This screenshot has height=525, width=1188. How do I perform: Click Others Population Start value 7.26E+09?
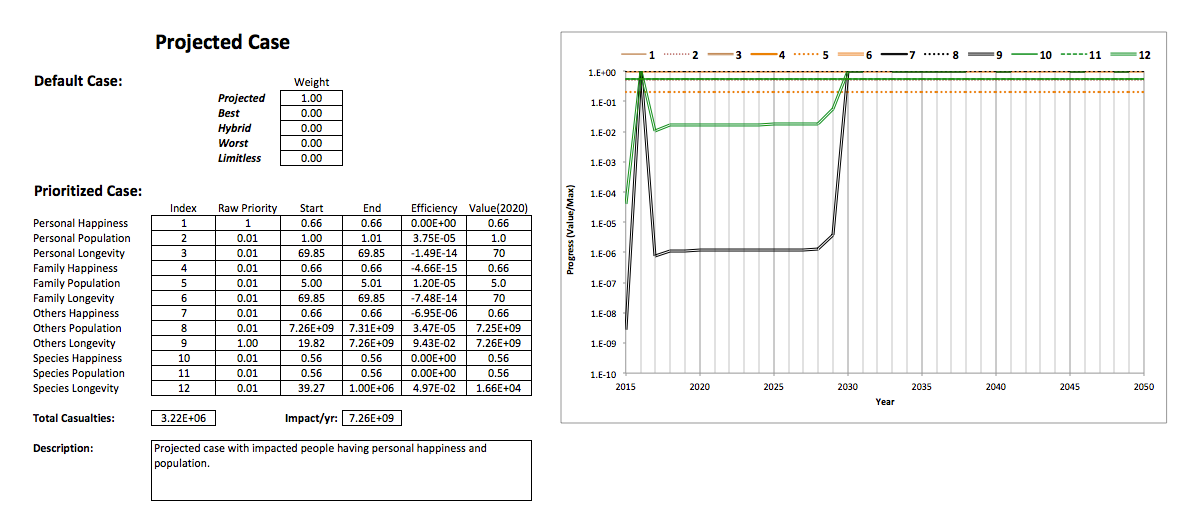pyautogui.click(x=311, y=328)
